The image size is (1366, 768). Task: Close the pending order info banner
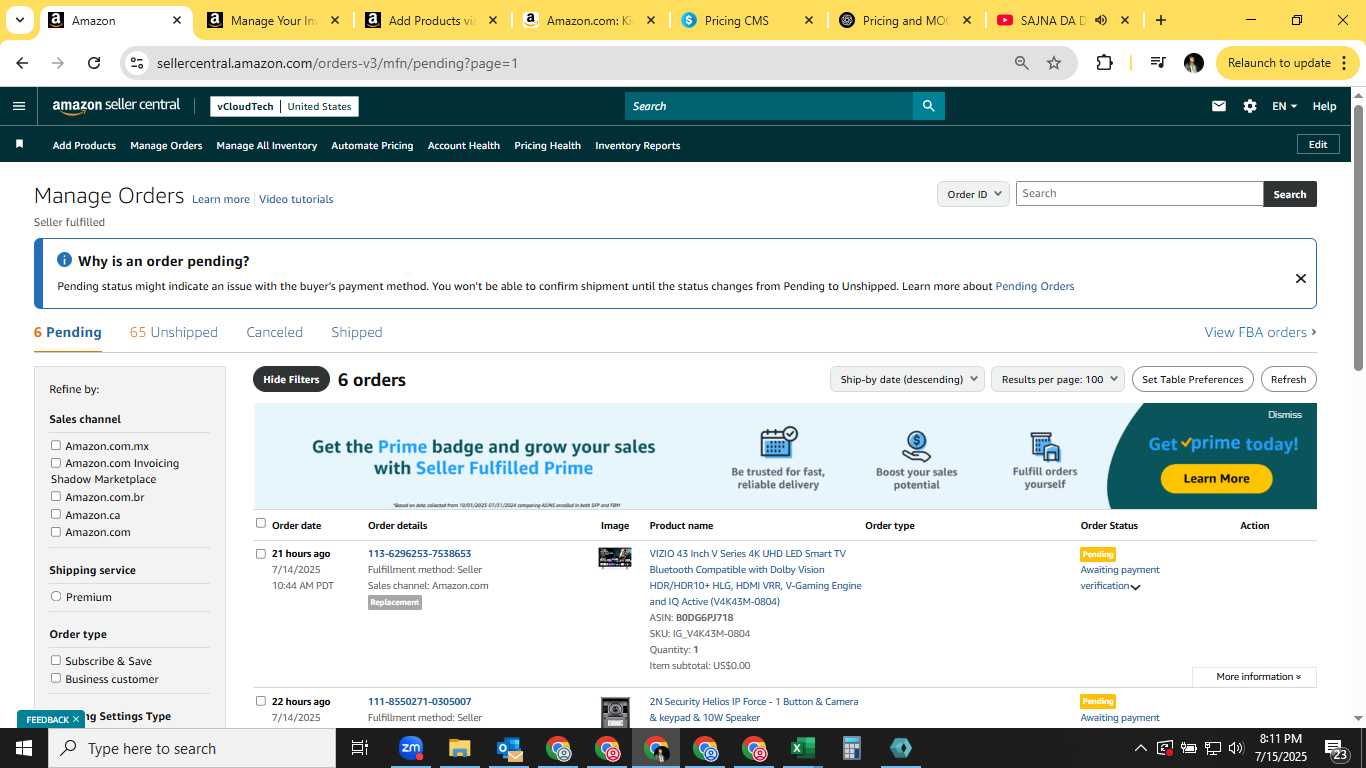tap(1300, 279)
